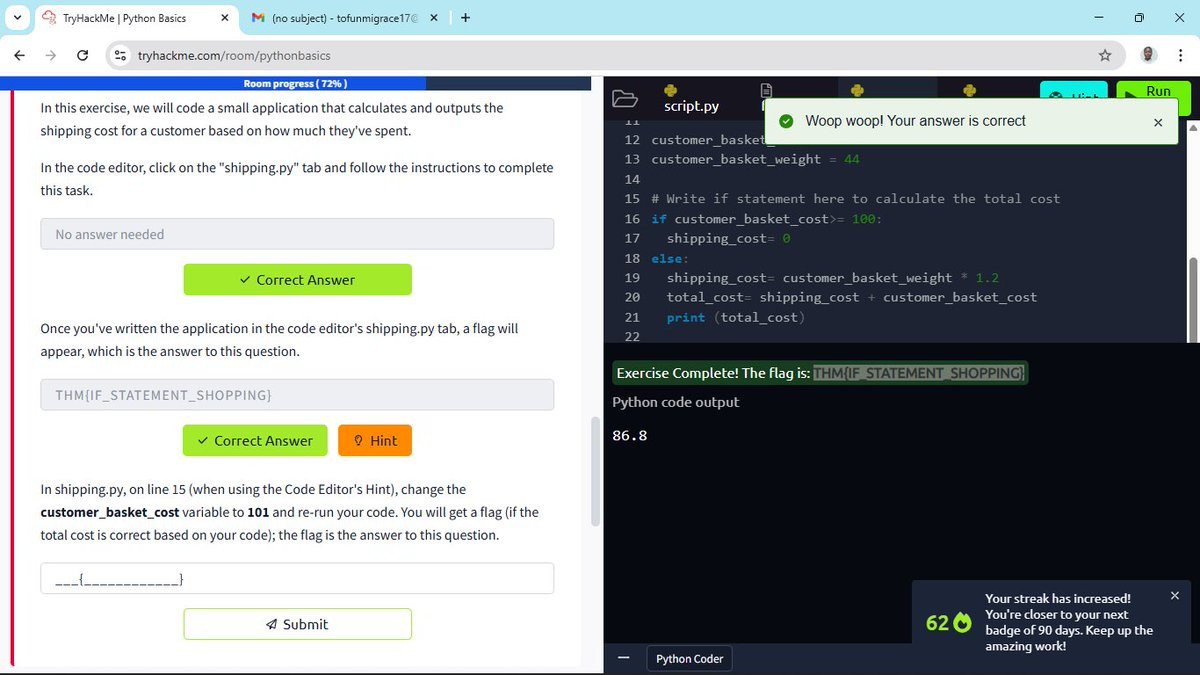Click the TryHackMe favicon on first tab

(48, 18)
